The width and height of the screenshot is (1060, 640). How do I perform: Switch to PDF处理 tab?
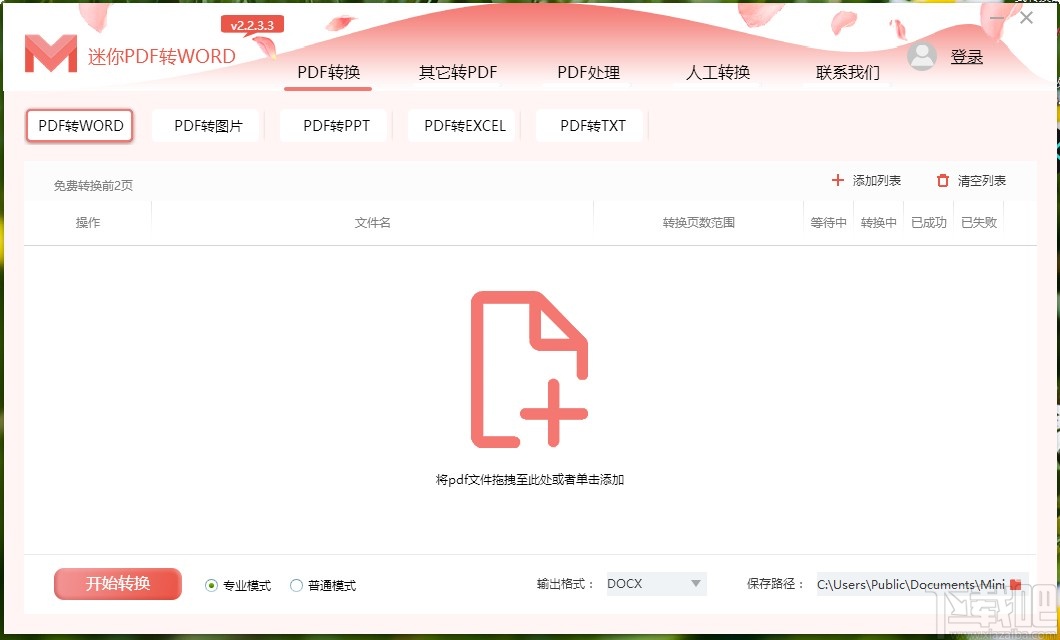tap(588, 72)
